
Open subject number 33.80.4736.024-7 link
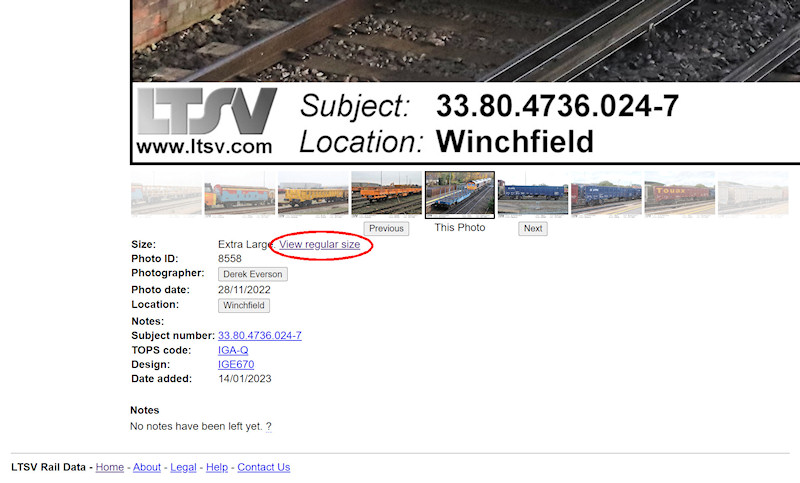click(x=260, y=336)
